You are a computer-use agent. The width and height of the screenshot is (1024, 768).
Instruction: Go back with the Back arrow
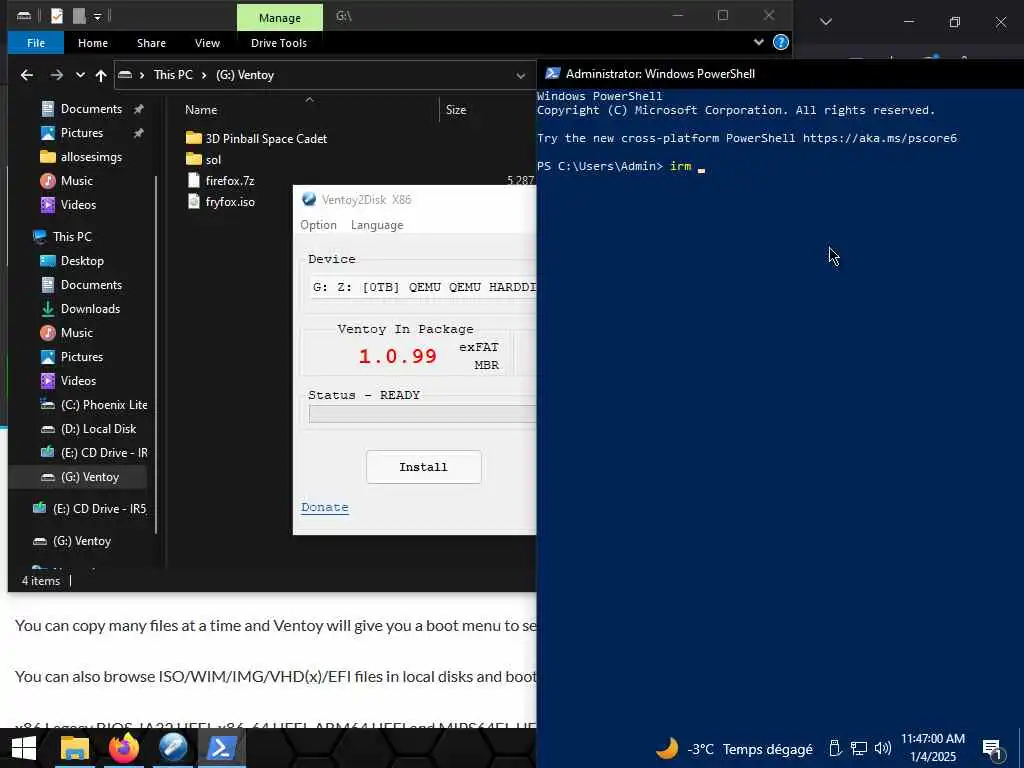click(27, 75)
